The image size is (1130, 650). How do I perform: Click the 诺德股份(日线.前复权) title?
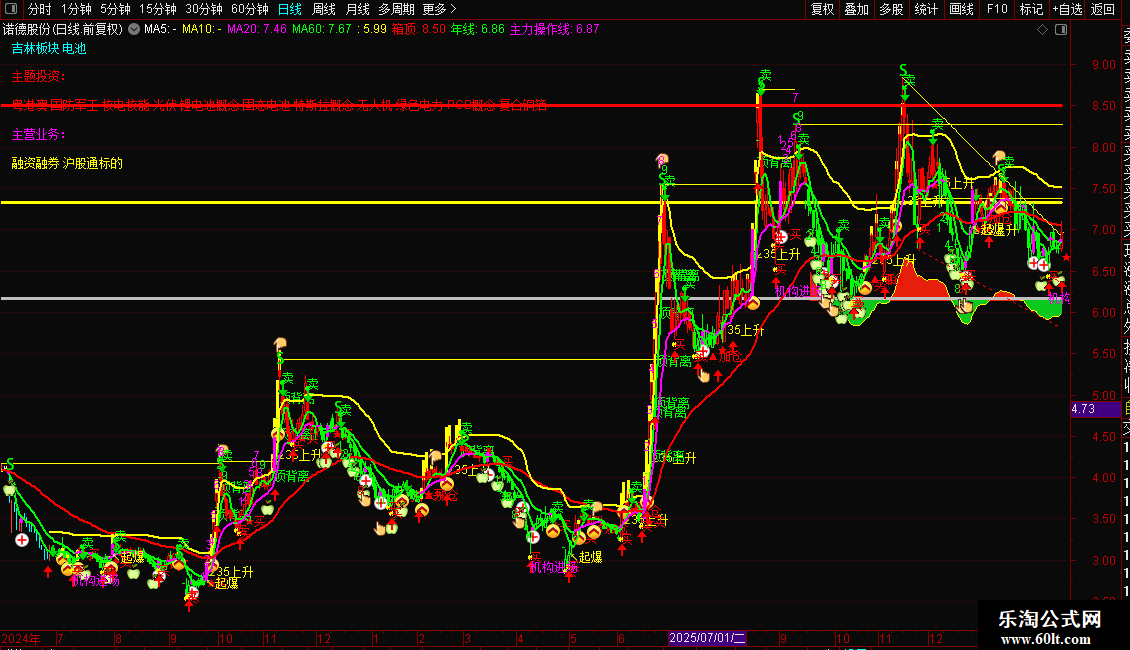[x=63, y=30]
